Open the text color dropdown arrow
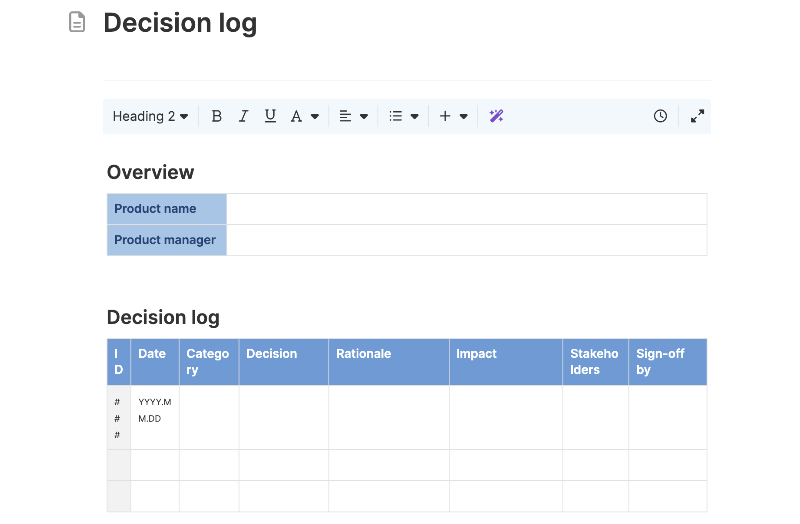Screen dimensions: 800x524 [x=315, y=116]
